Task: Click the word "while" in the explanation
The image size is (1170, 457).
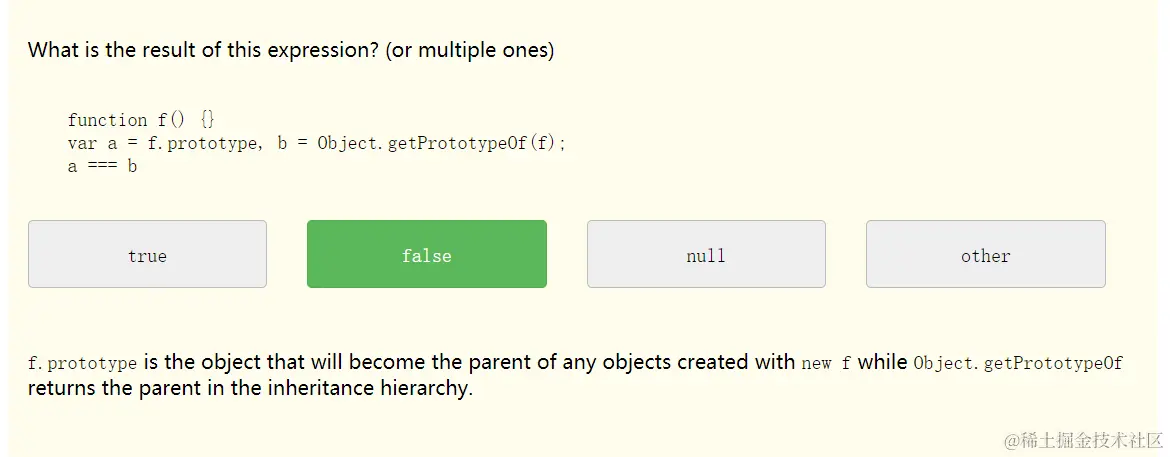Action: tap(882, 362)
